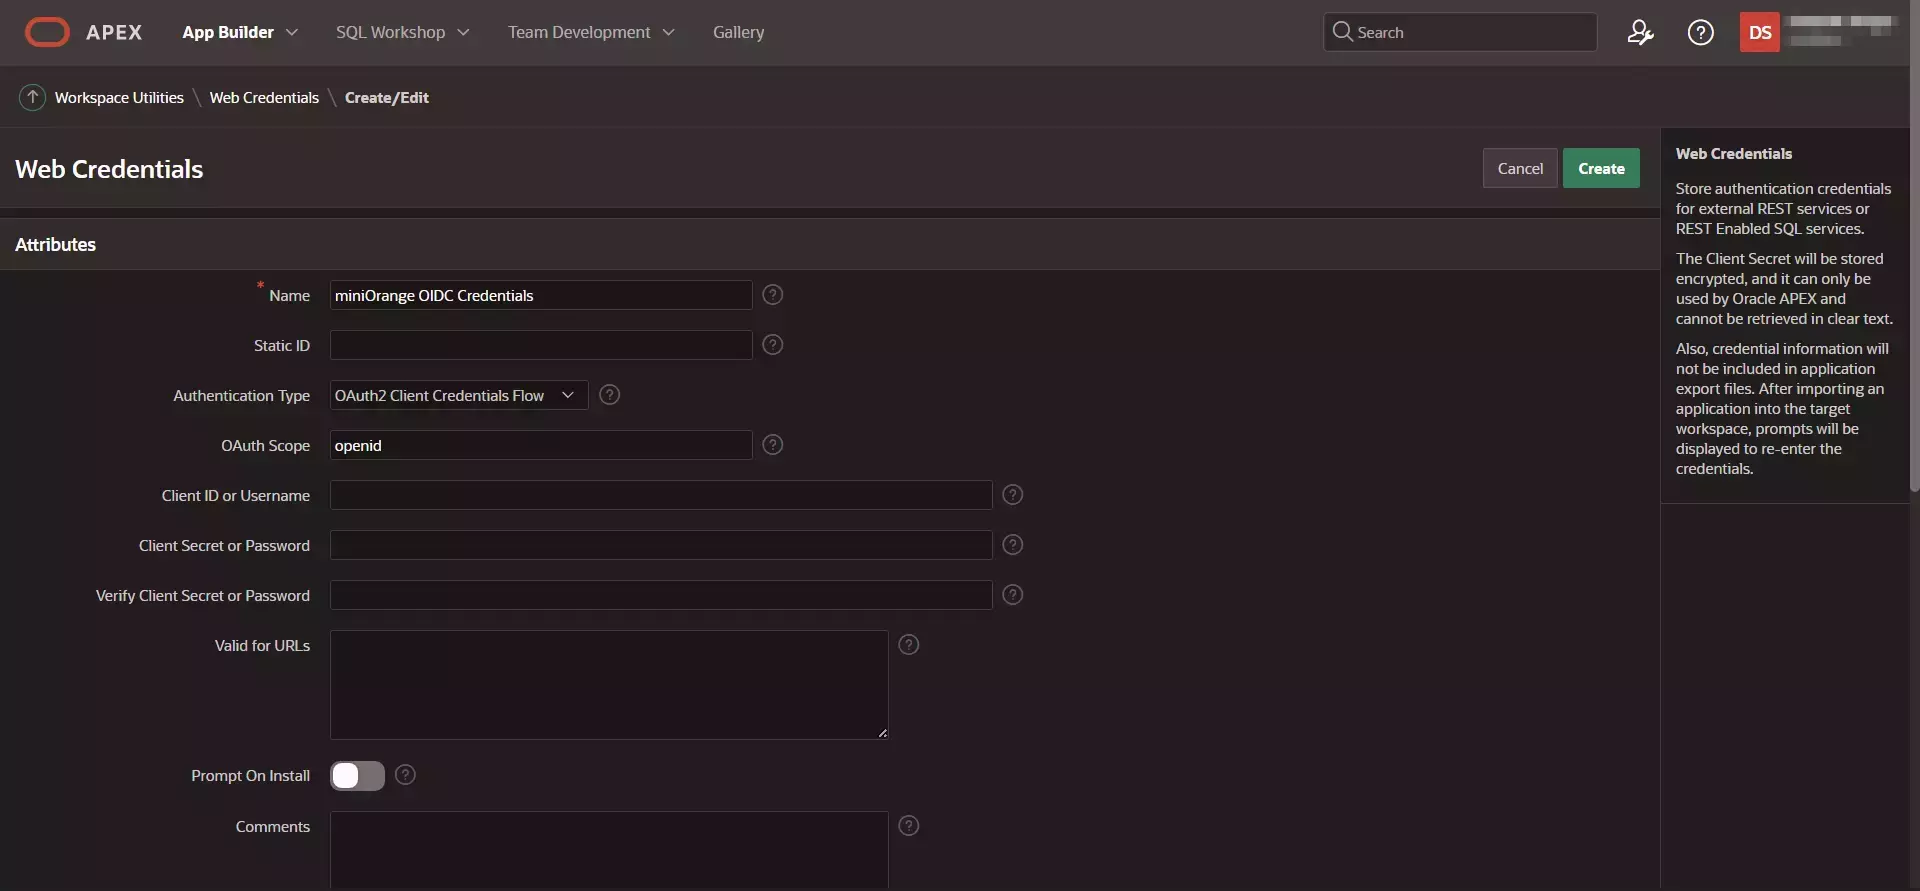This screenshot has width=1920, height=891.
Task: Focus the Name input field
Action: pos(541,295)
